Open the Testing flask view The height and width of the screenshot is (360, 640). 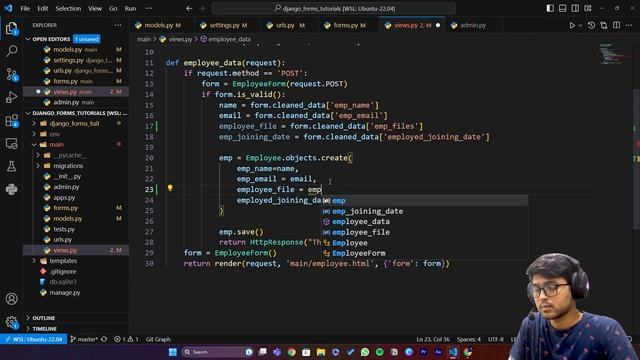pyautogui.click(x=11, y=166)
